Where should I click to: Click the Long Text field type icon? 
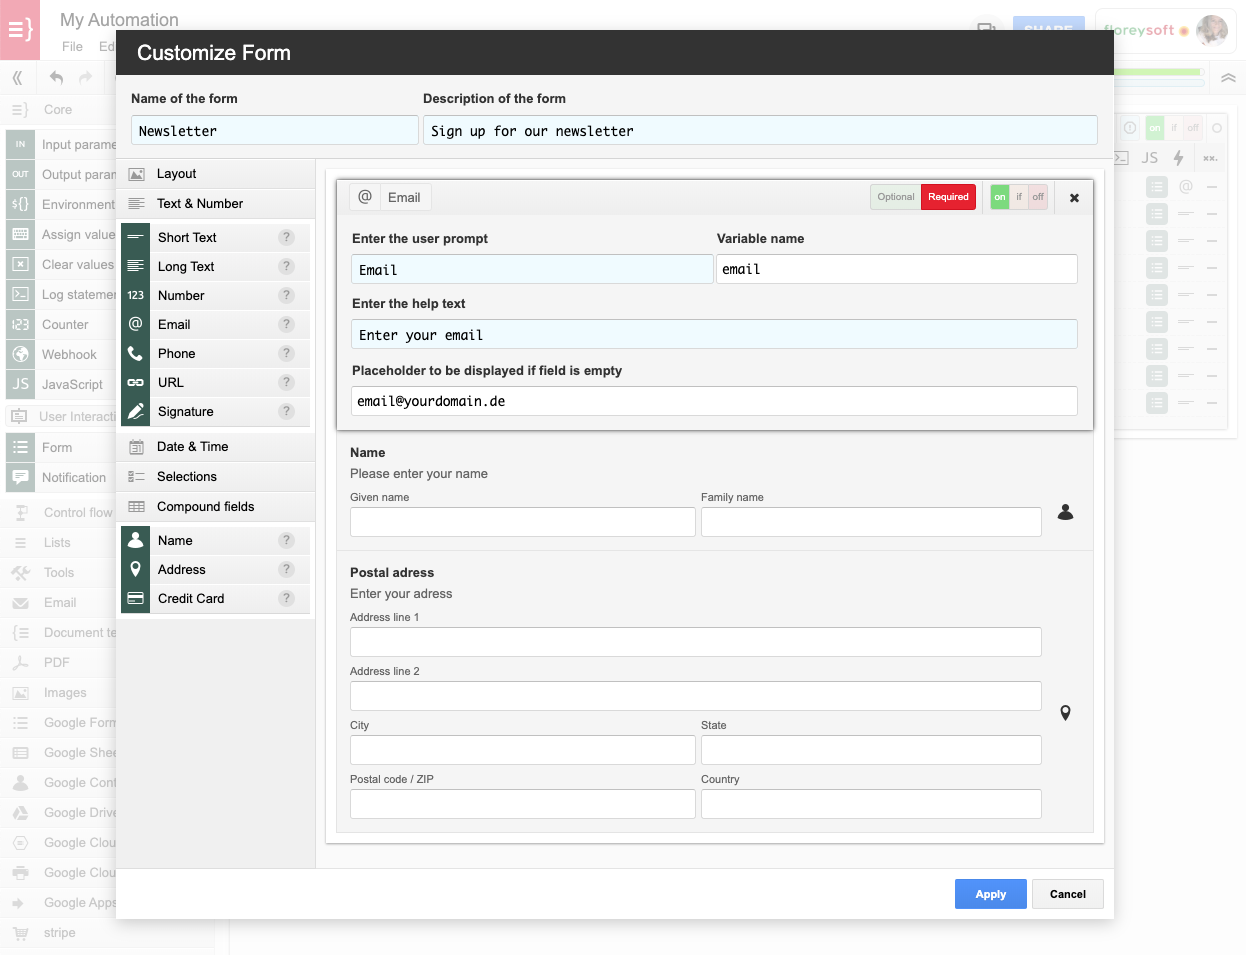(x=135, y=266)
